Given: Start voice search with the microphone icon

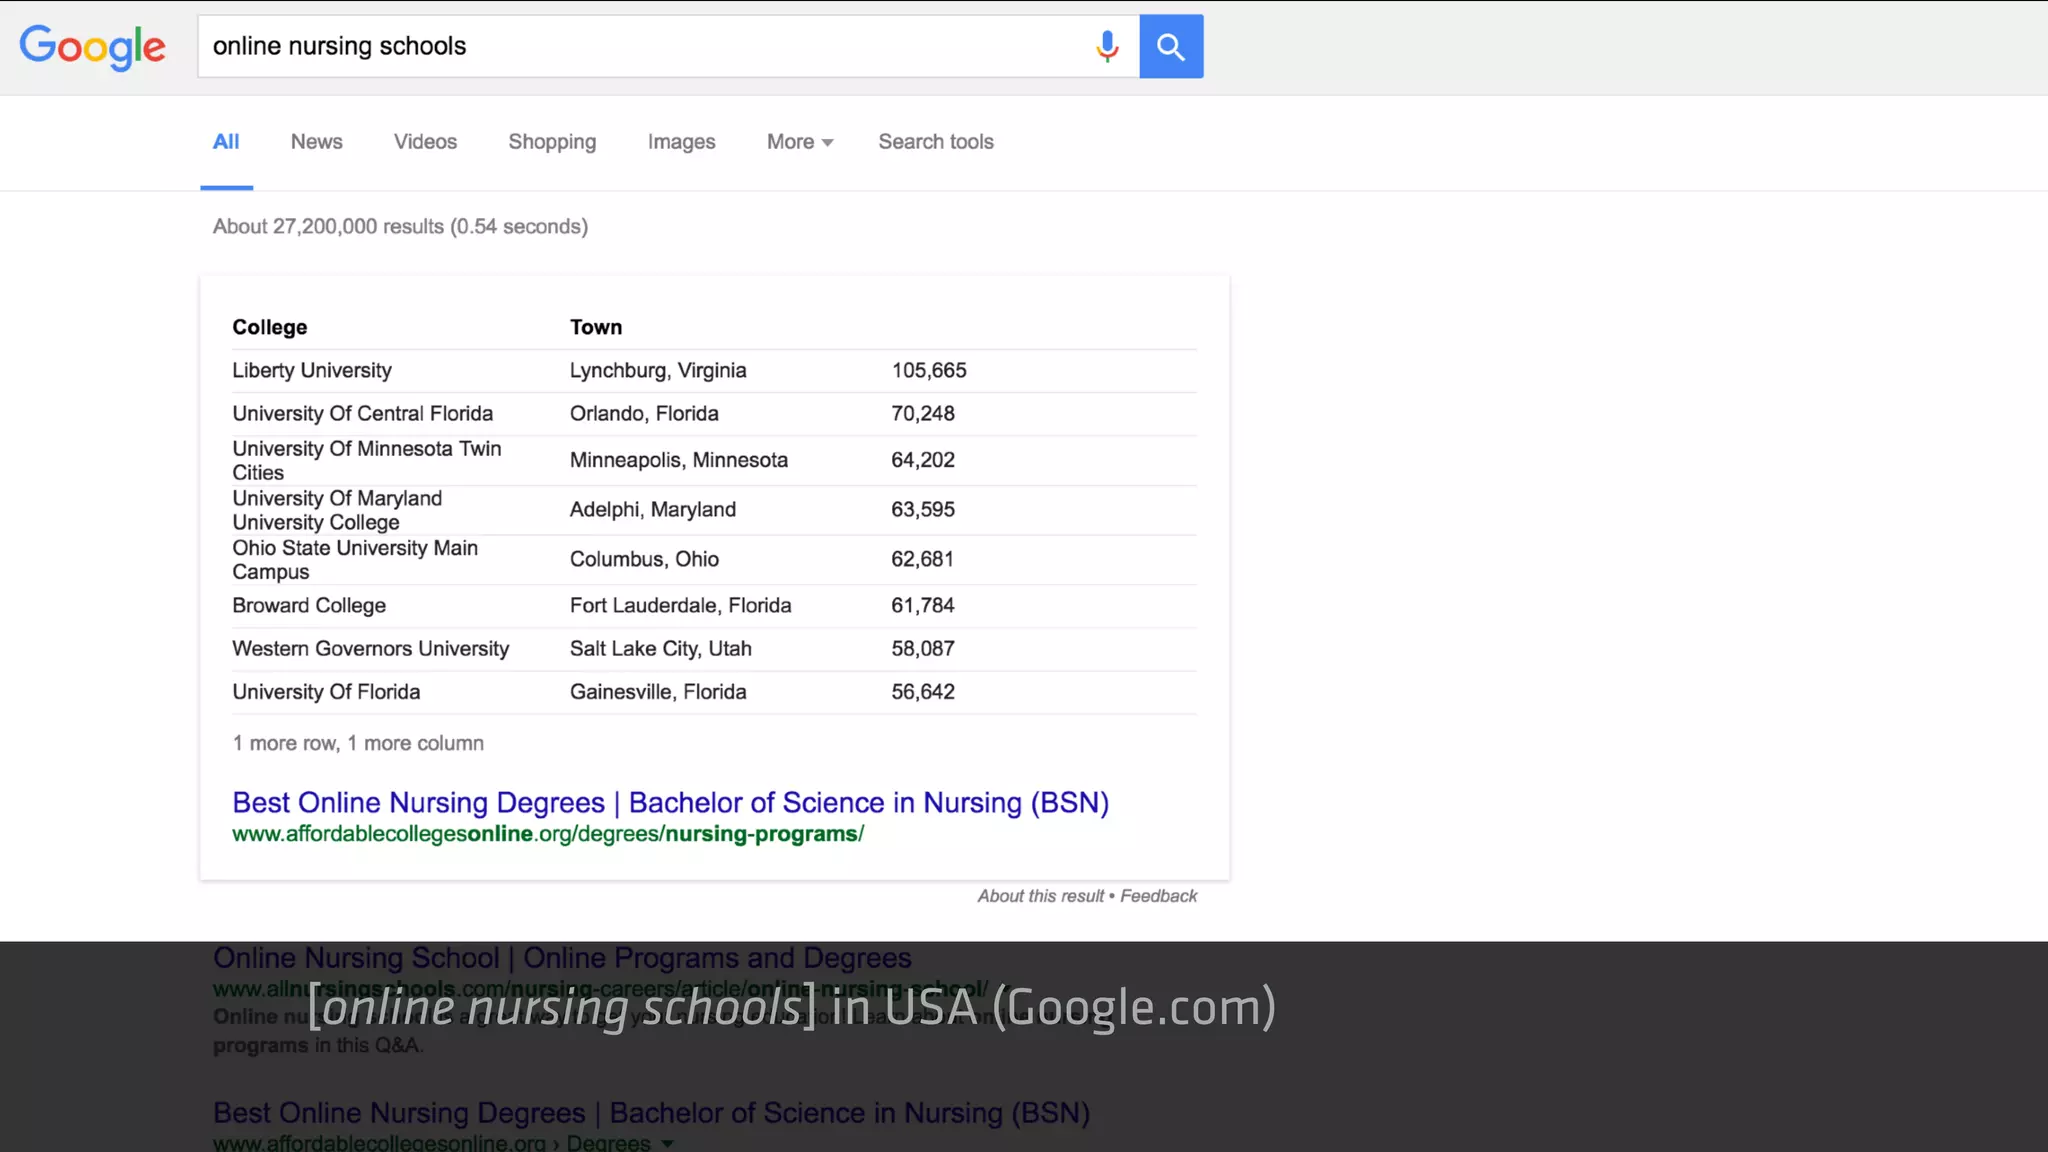Looking at the screenshot, I should (x=1107, y=46).
